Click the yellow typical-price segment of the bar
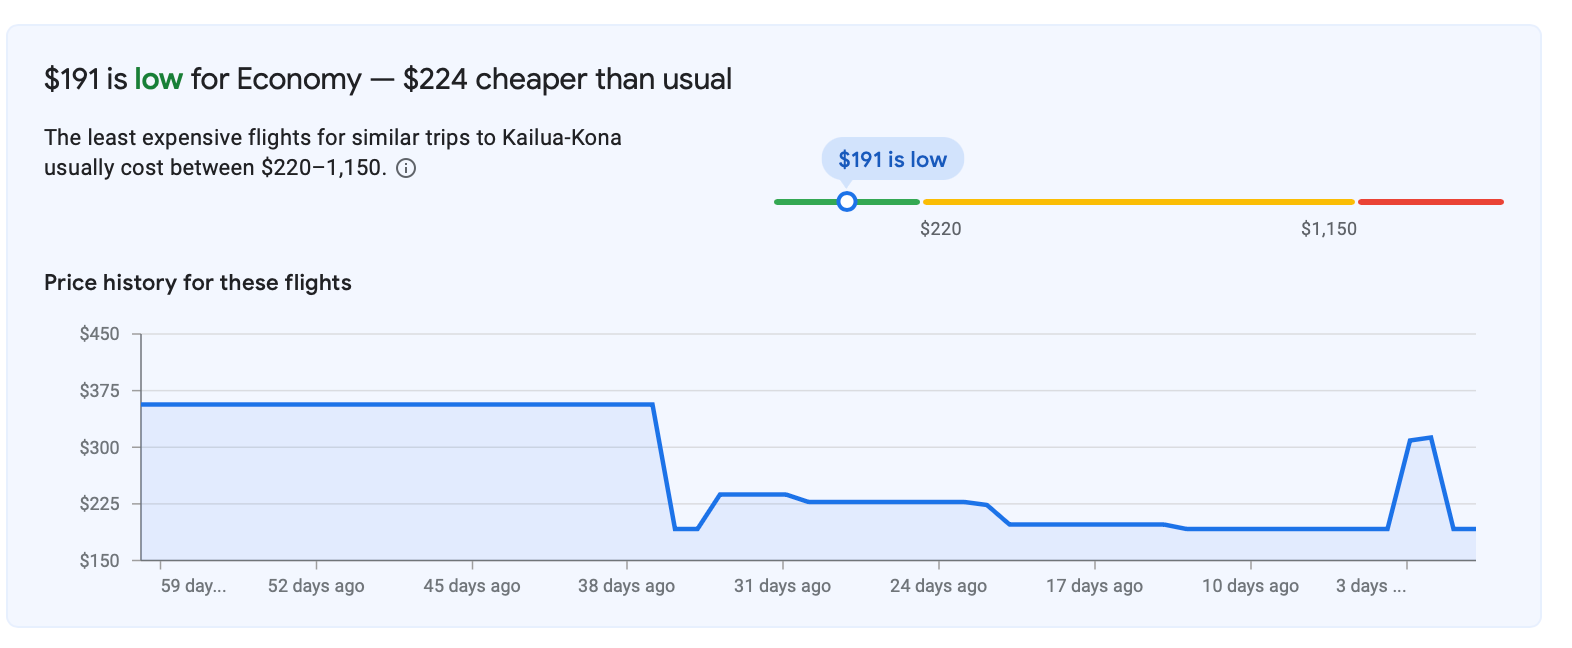 coord(1138,202)
